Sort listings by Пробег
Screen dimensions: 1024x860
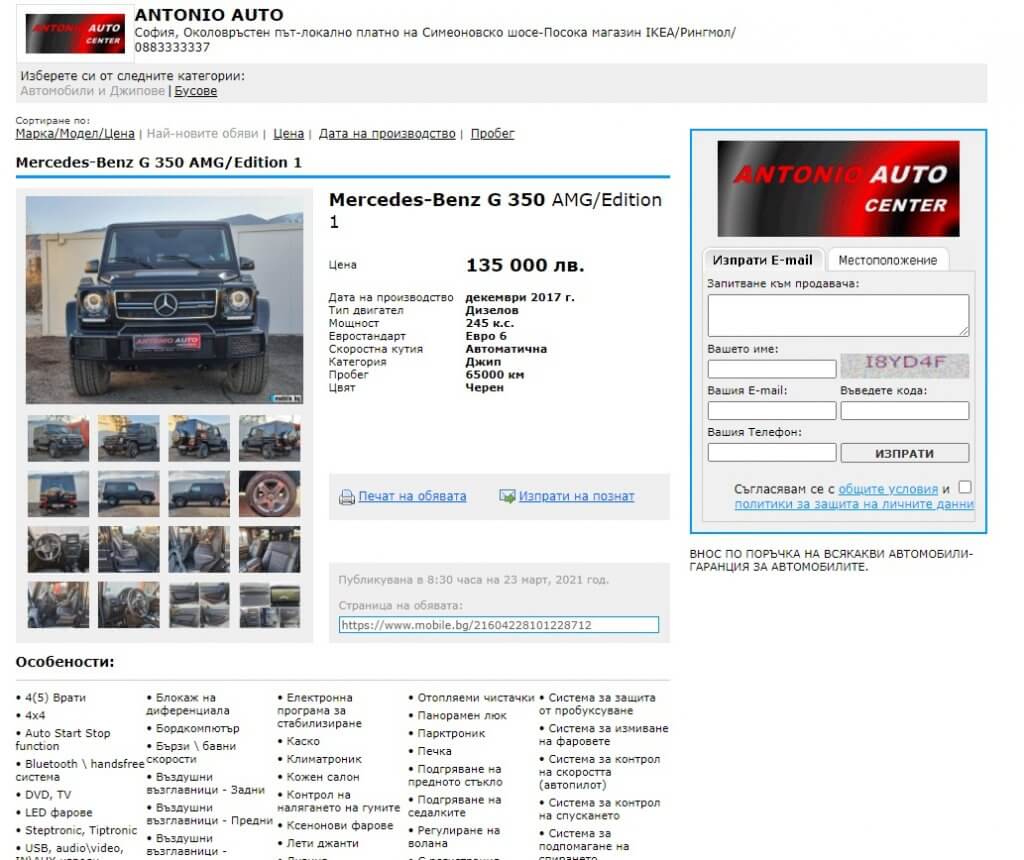(x=492, y=133)
